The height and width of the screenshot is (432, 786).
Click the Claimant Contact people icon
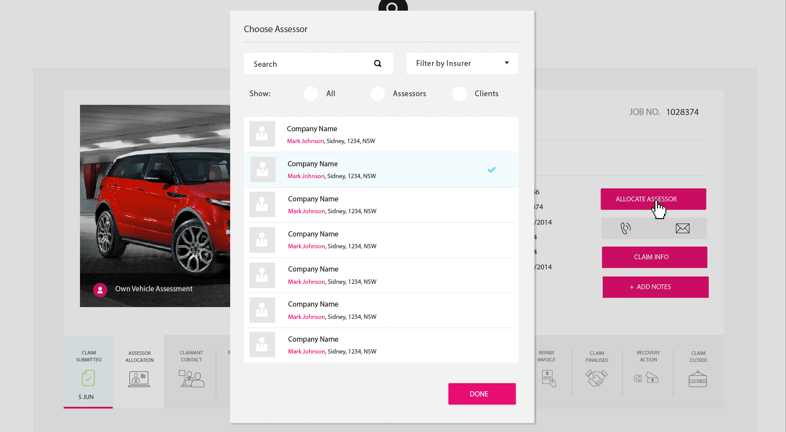[x=191, y=378]
